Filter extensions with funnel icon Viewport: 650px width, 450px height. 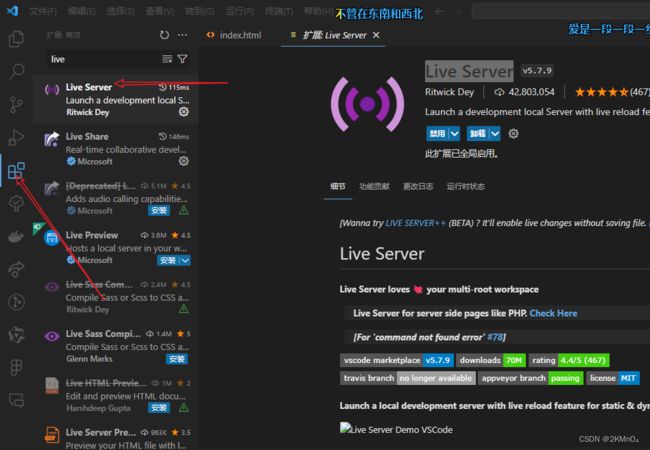coord(182,59)
